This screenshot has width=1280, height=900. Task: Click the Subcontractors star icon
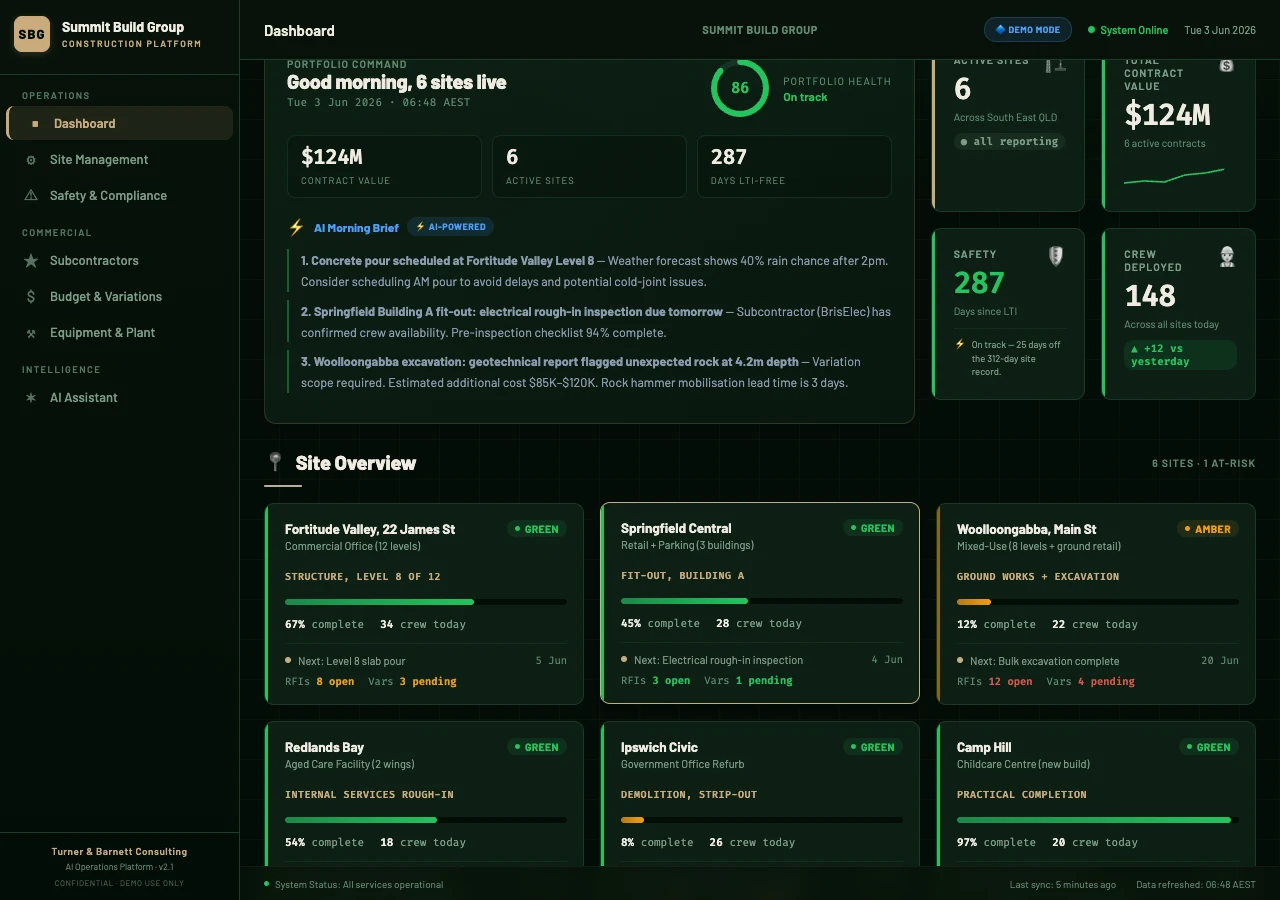click(31, 261)
